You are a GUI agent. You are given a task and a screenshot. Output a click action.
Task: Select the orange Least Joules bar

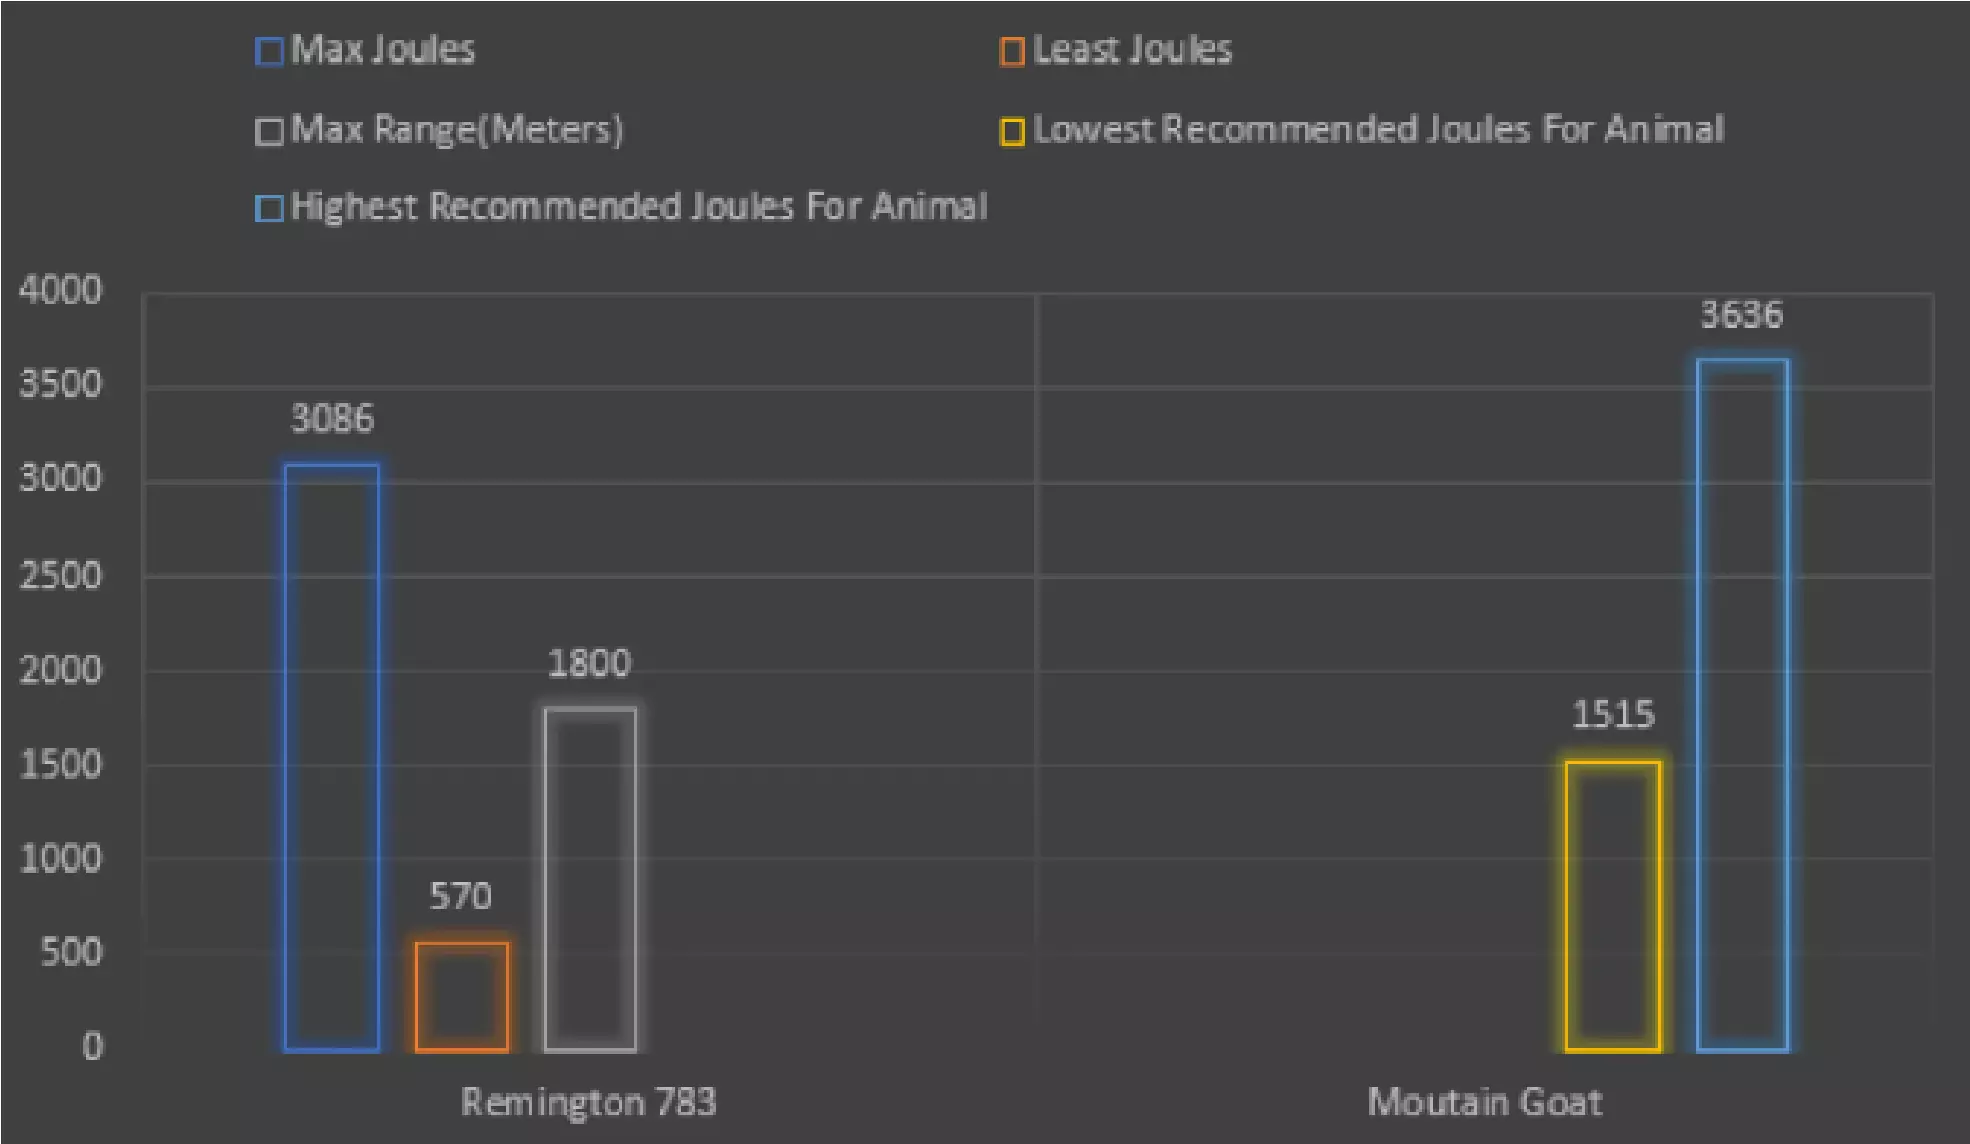tap(461, 996)
